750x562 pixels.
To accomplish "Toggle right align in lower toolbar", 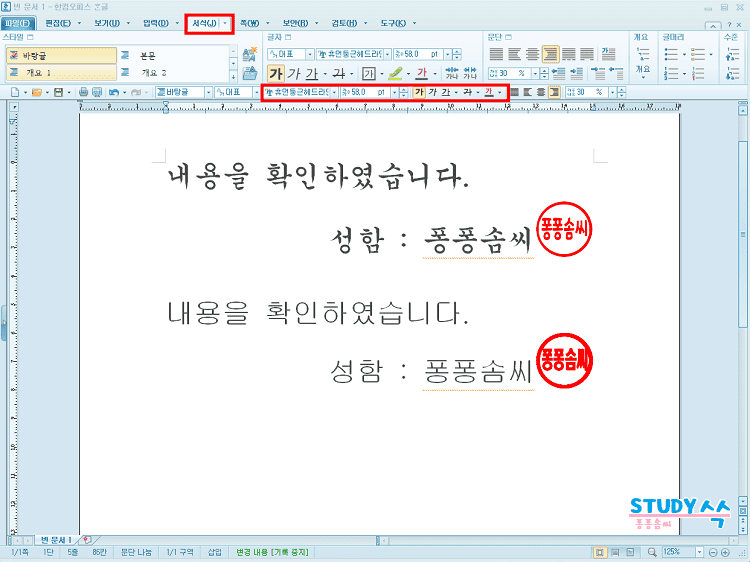I will pyautogui.click(x=554, y=92).
